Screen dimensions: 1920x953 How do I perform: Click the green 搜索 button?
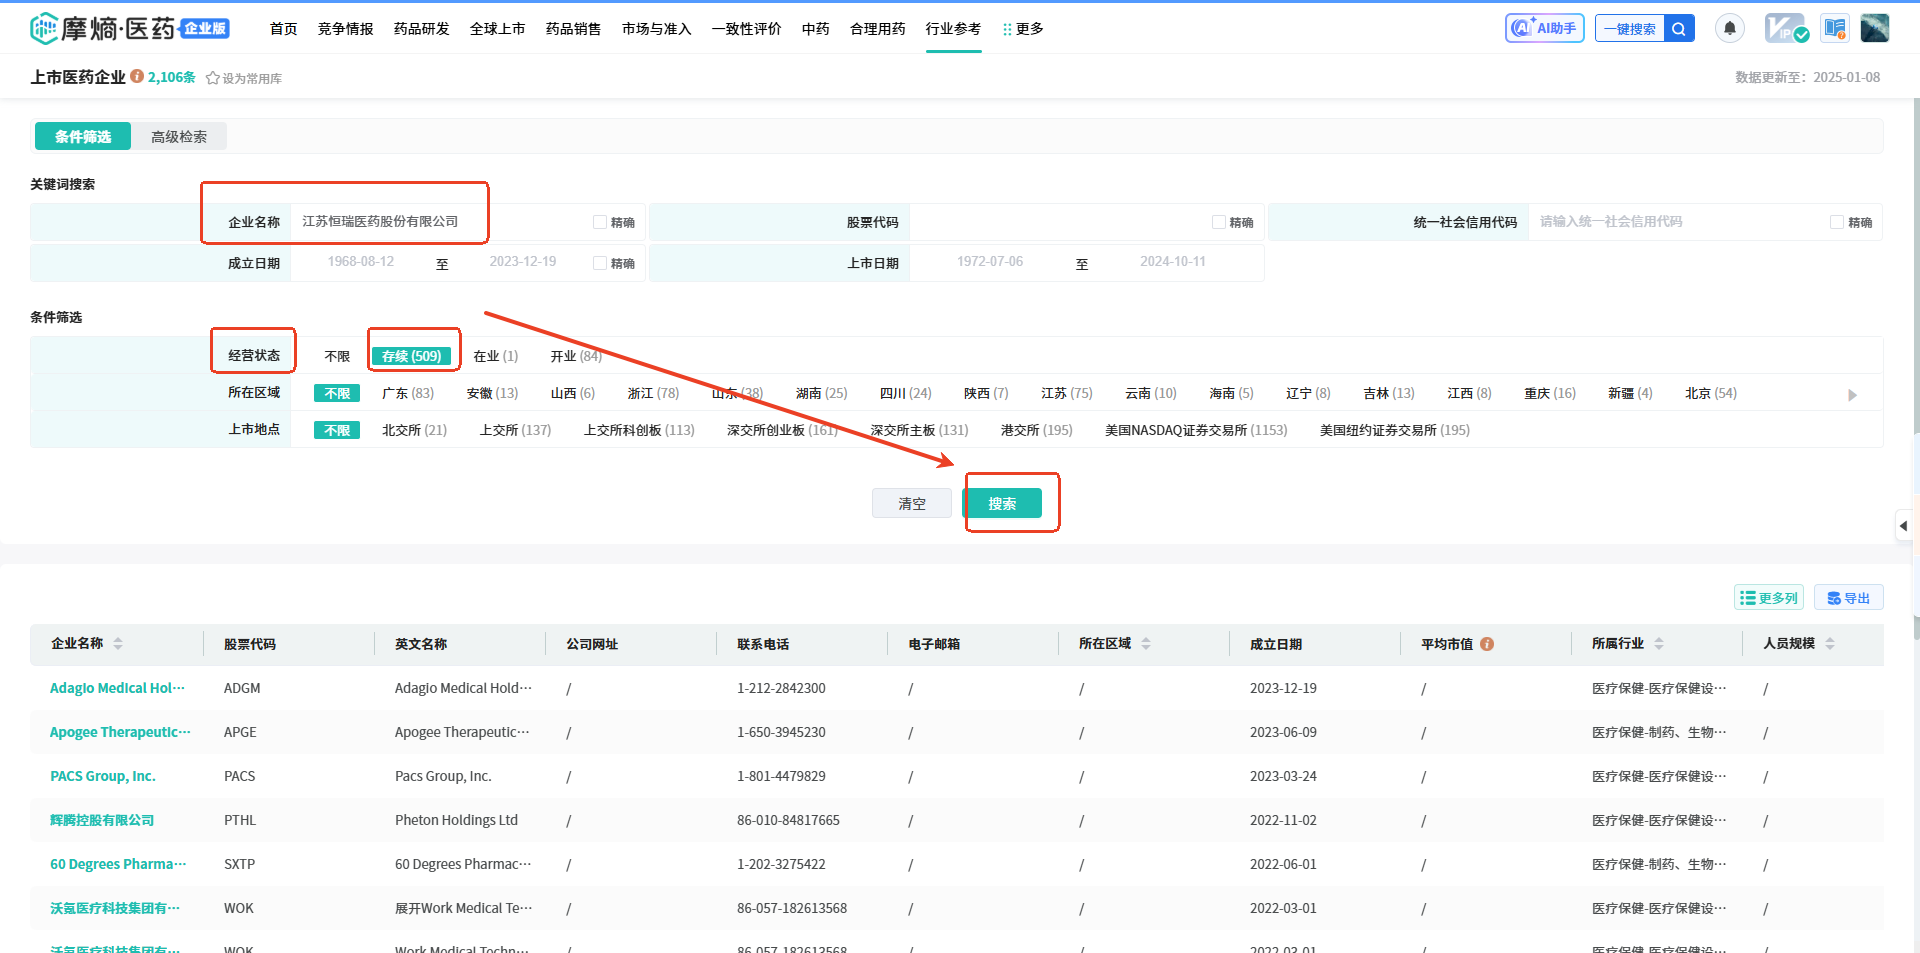point(1002,503)
